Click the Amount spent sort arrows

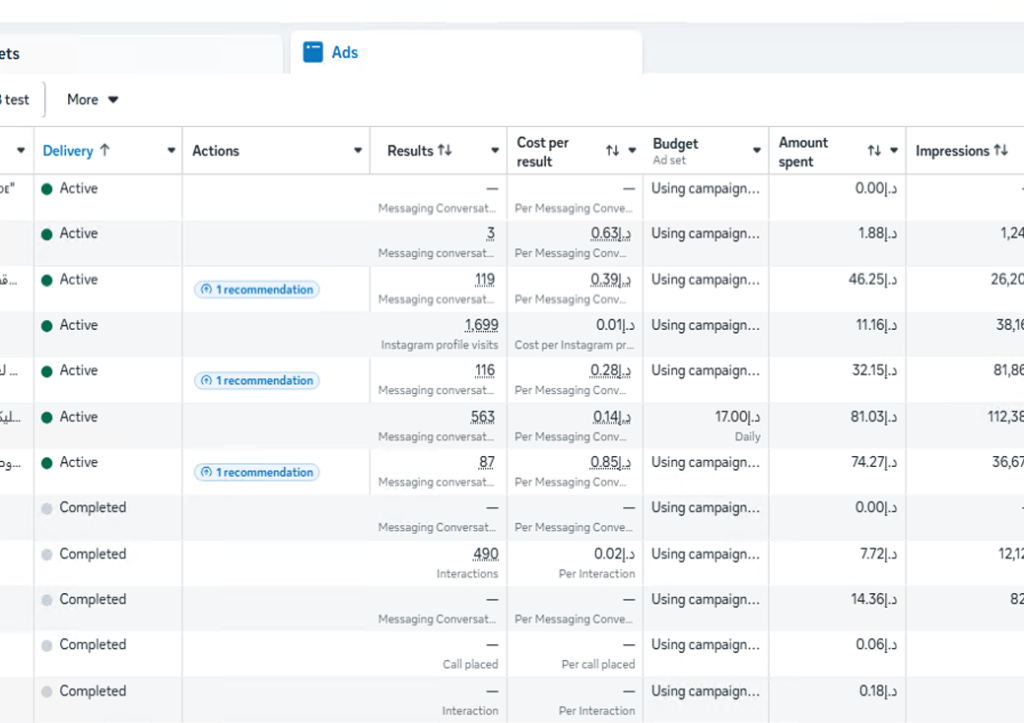(x=874, y=151)
